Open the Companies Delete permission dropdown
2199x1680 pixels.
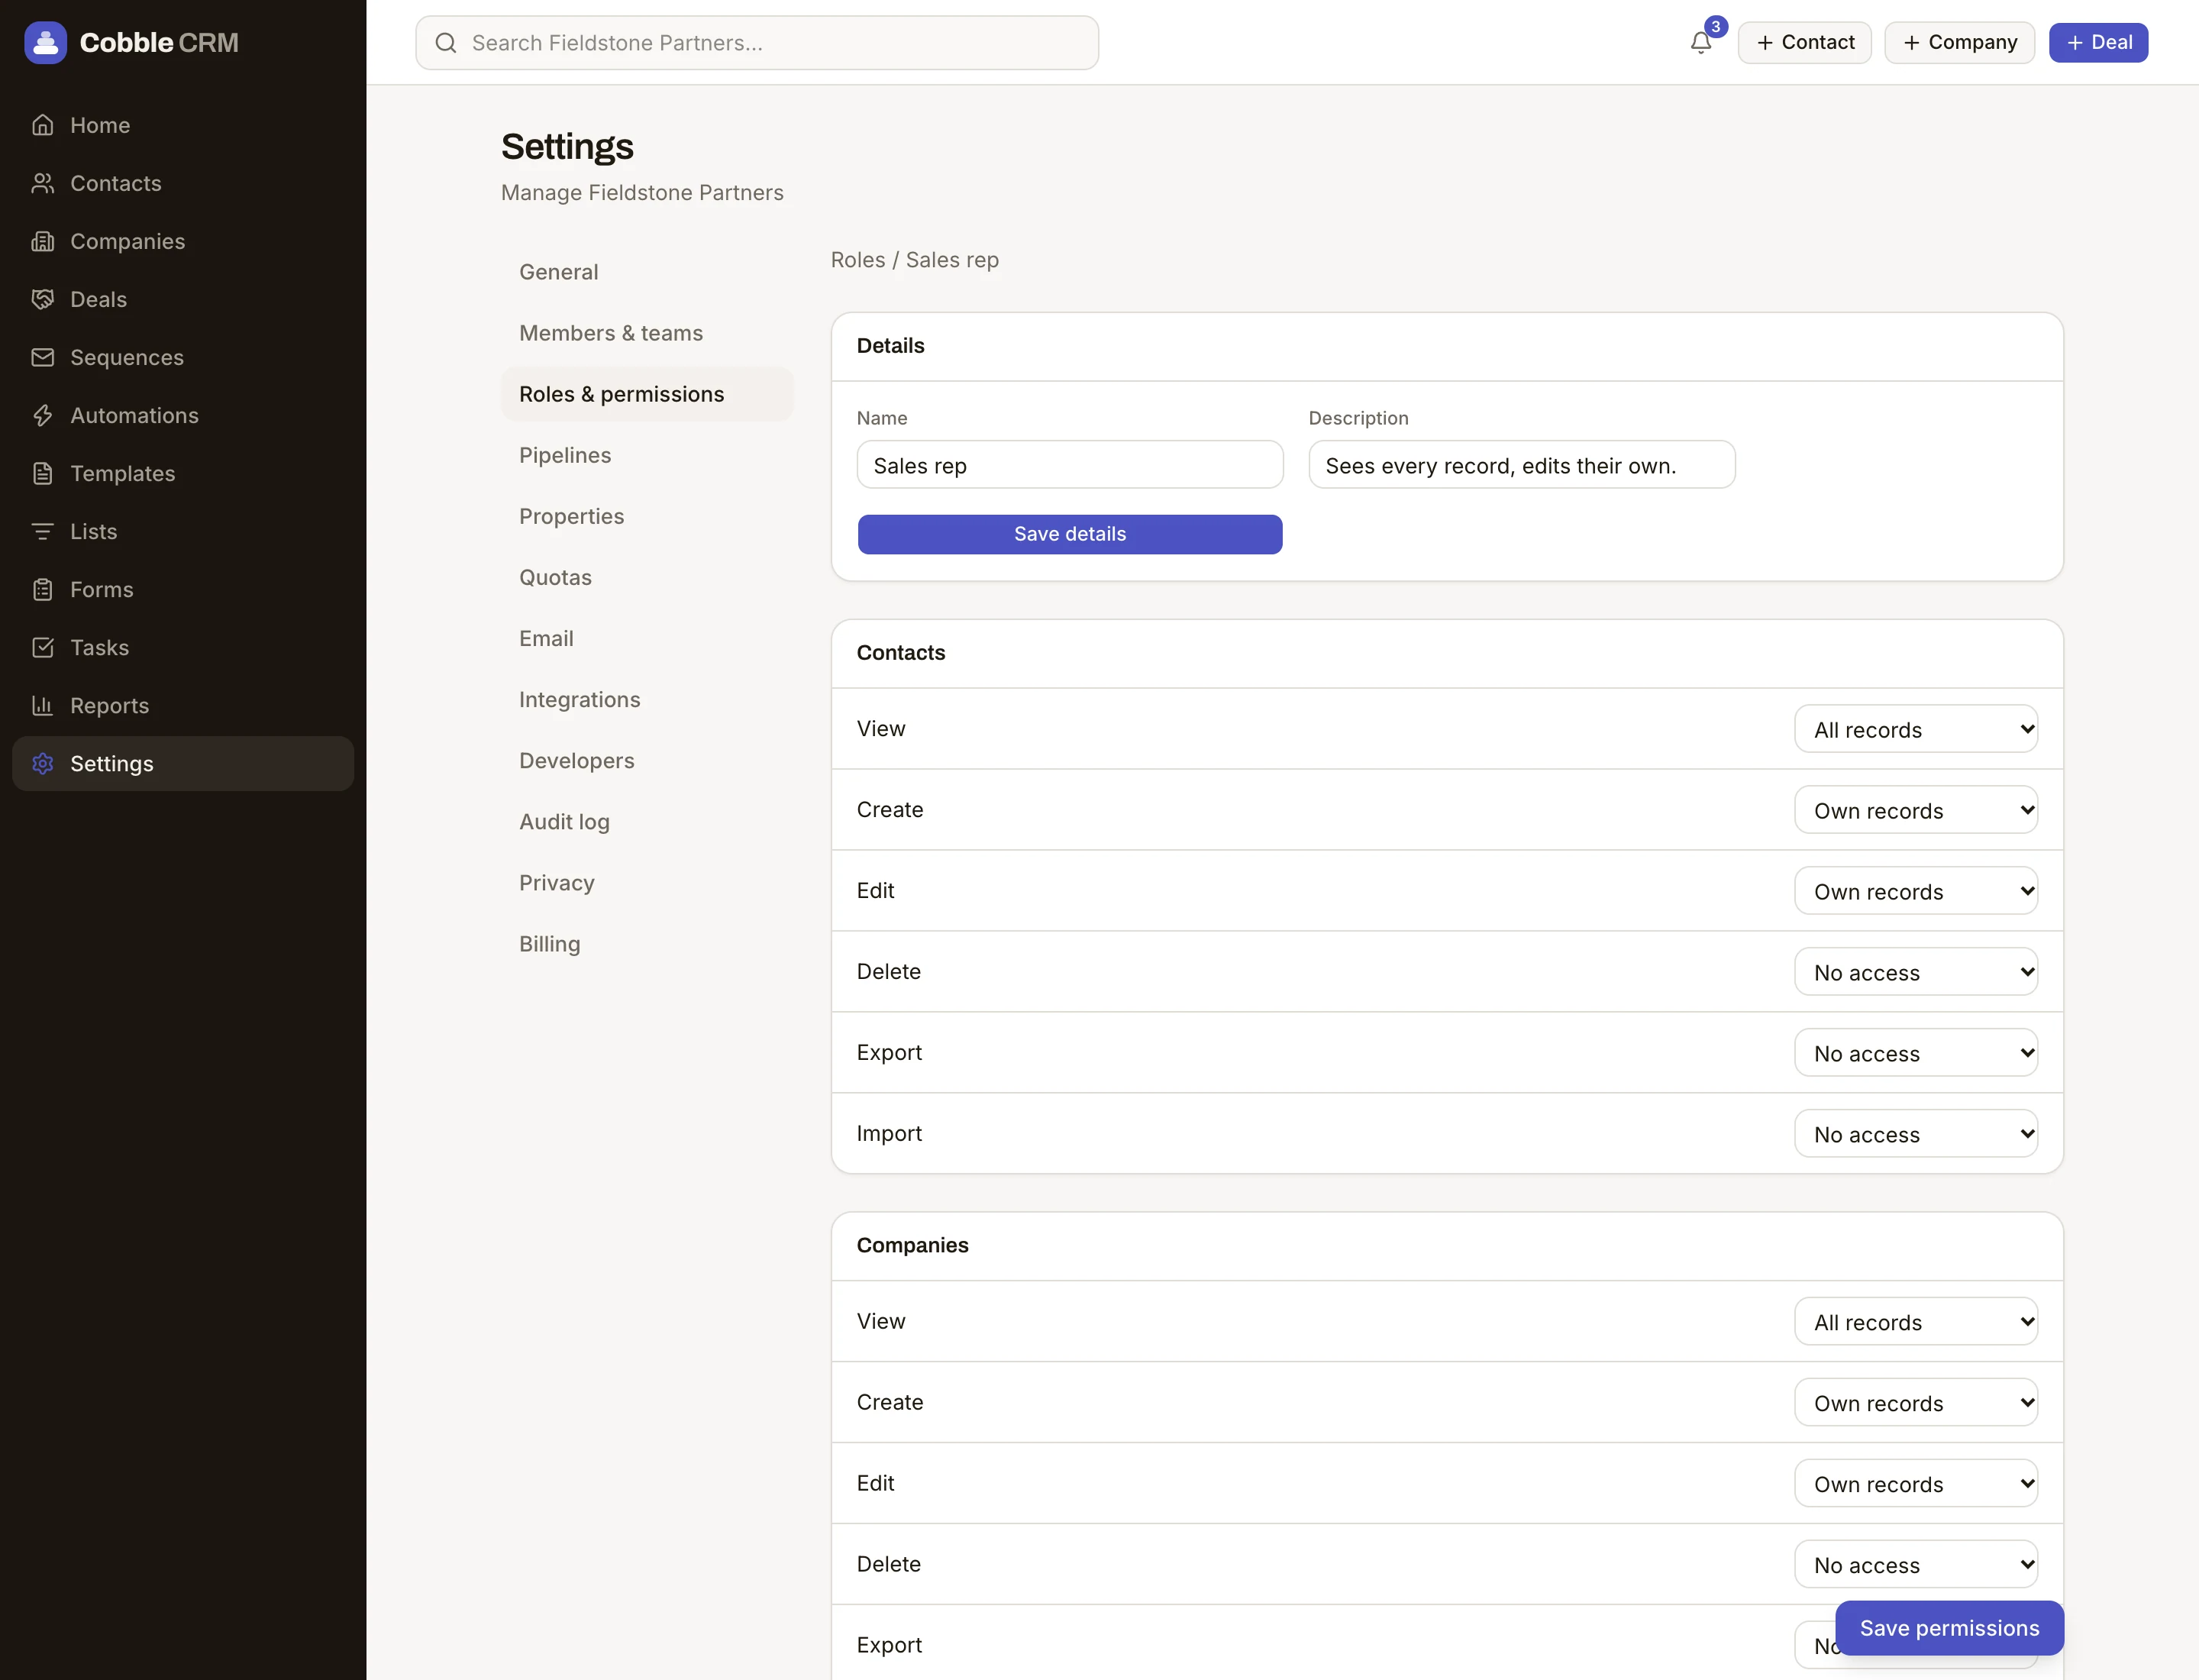(x=1916, y=1565)
